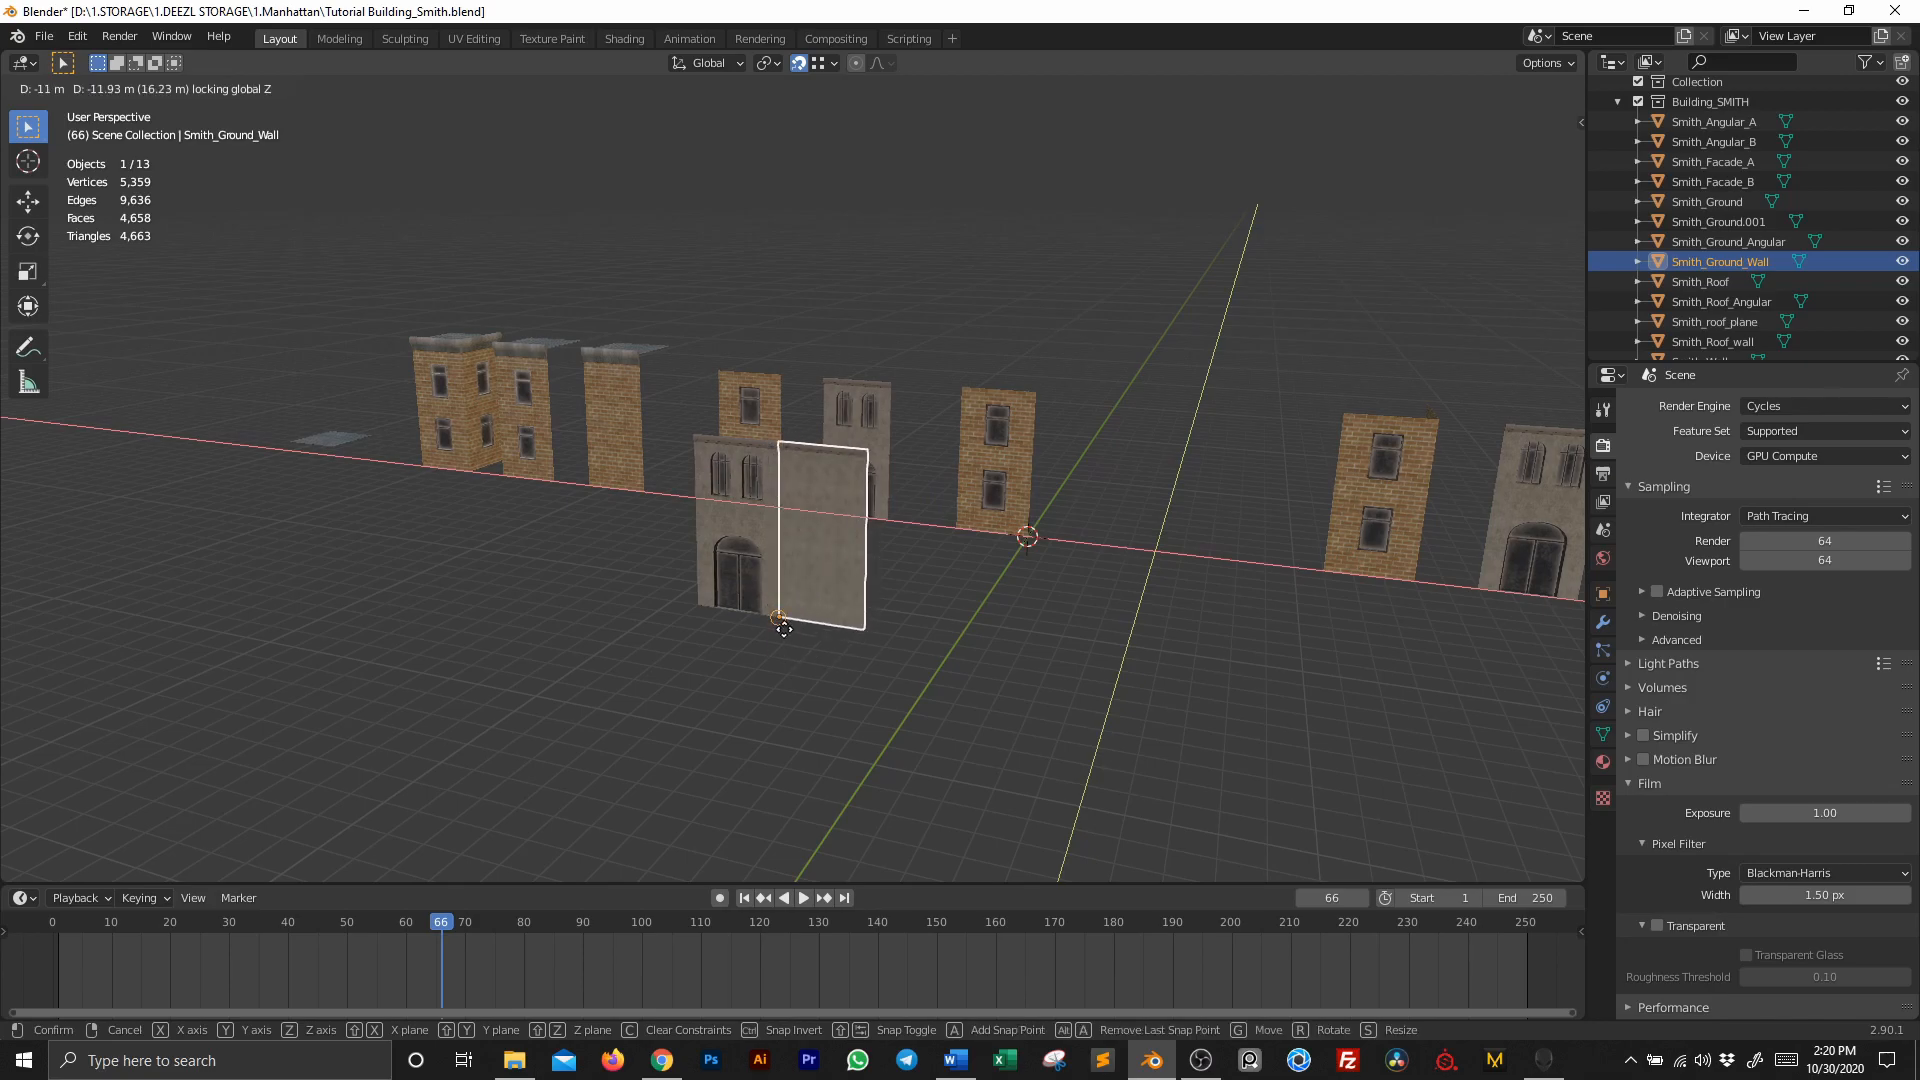Expand the Volumes panel
The width and height of the screenshot is (1920, 1080).
click(1662, 687)
